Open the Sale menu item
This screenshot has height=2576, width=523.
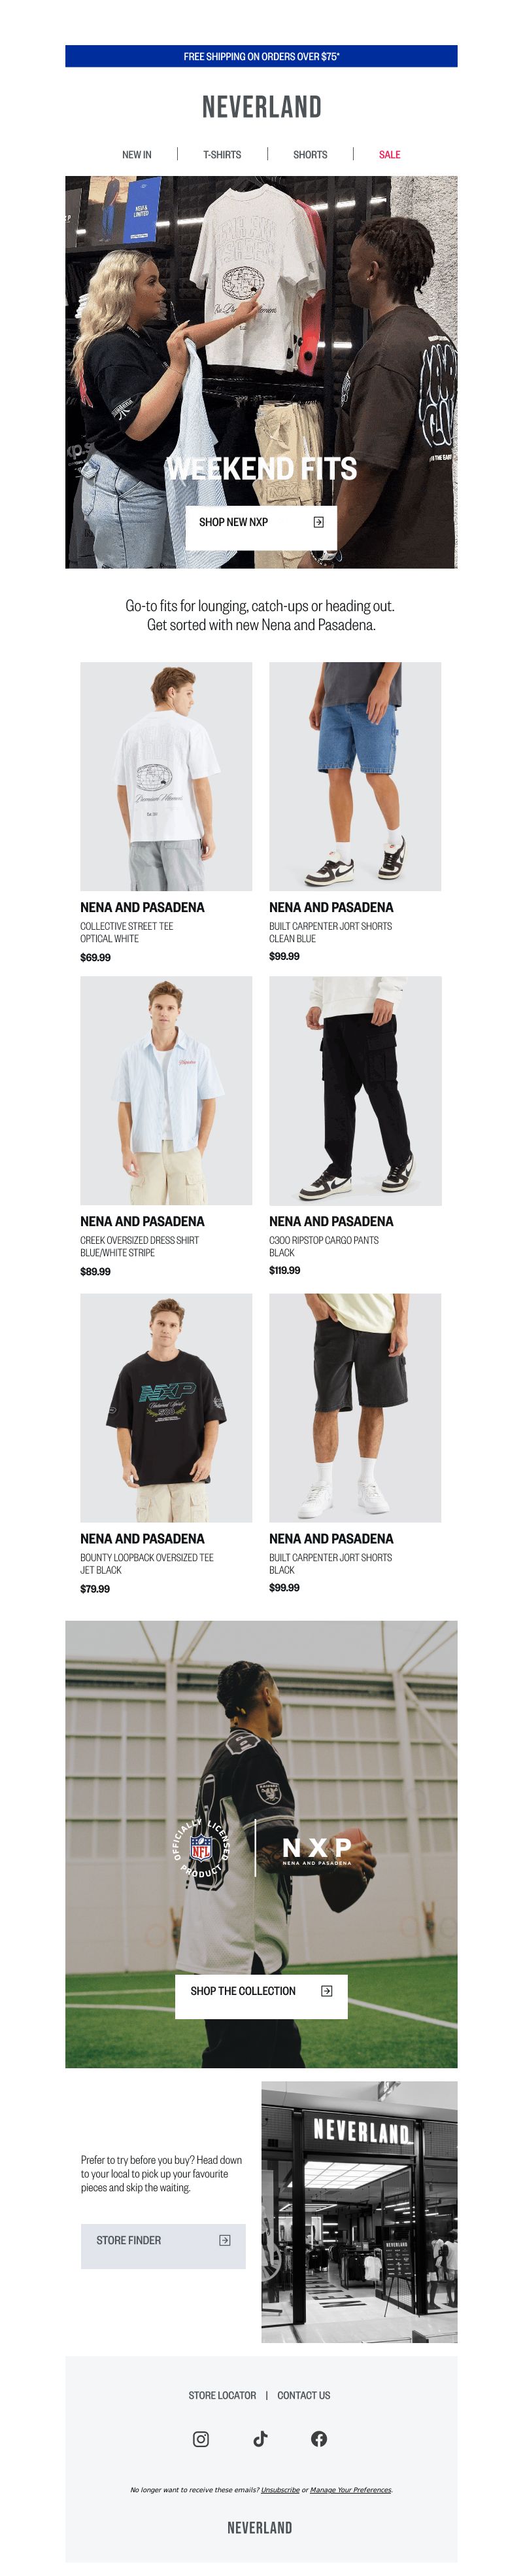pyautogui.click(x=389, y=155)
